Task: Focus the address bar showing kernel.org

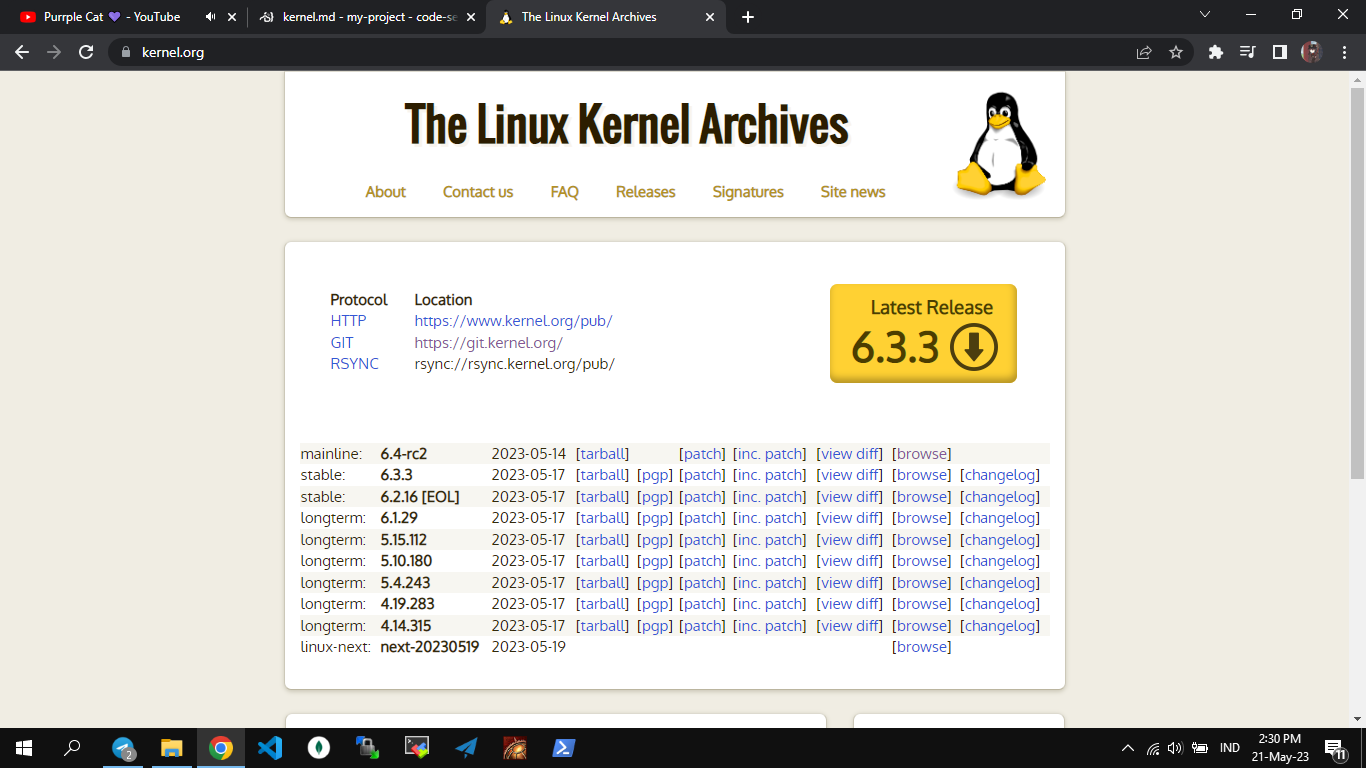Action: click(x=600, y=52)
